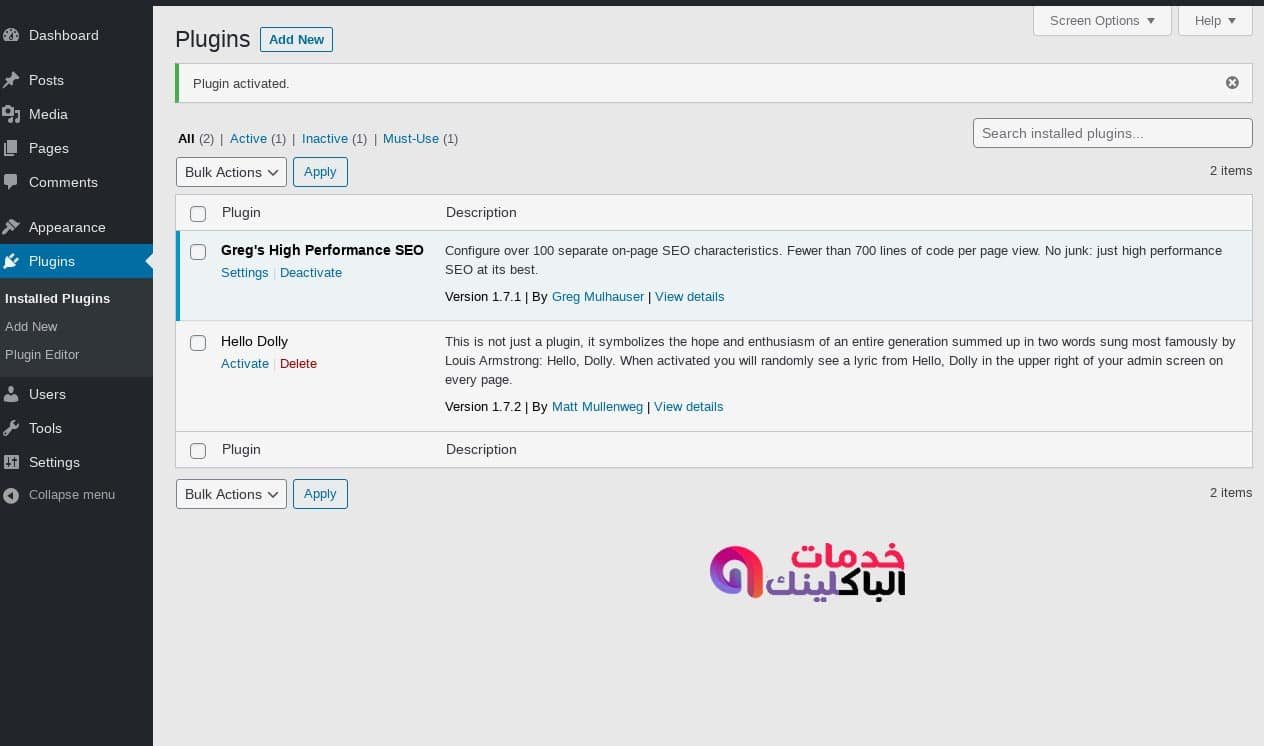Screen dimensions: 1264x746
Task: Click the search installed plugins field
Action: (x=1112, y=133)
